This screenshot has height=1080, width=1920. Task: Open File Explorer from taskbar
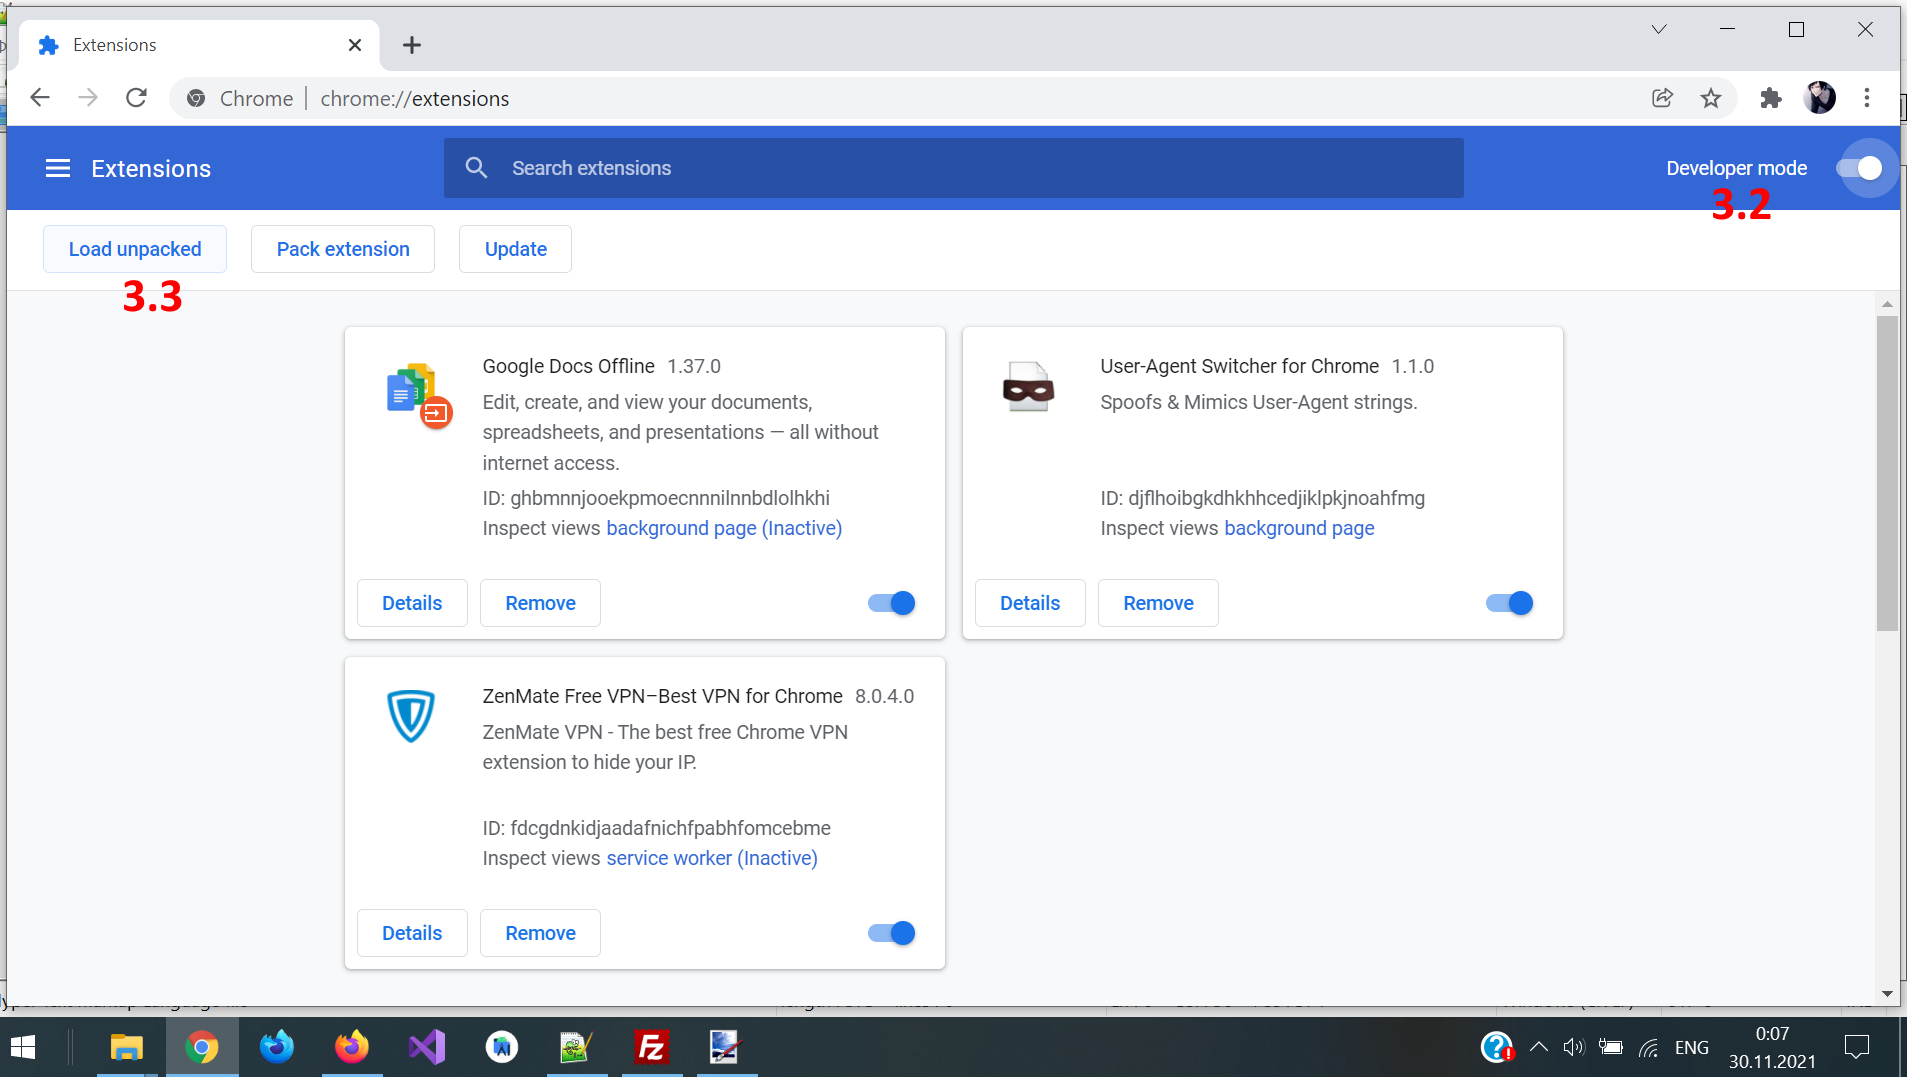127,1048
